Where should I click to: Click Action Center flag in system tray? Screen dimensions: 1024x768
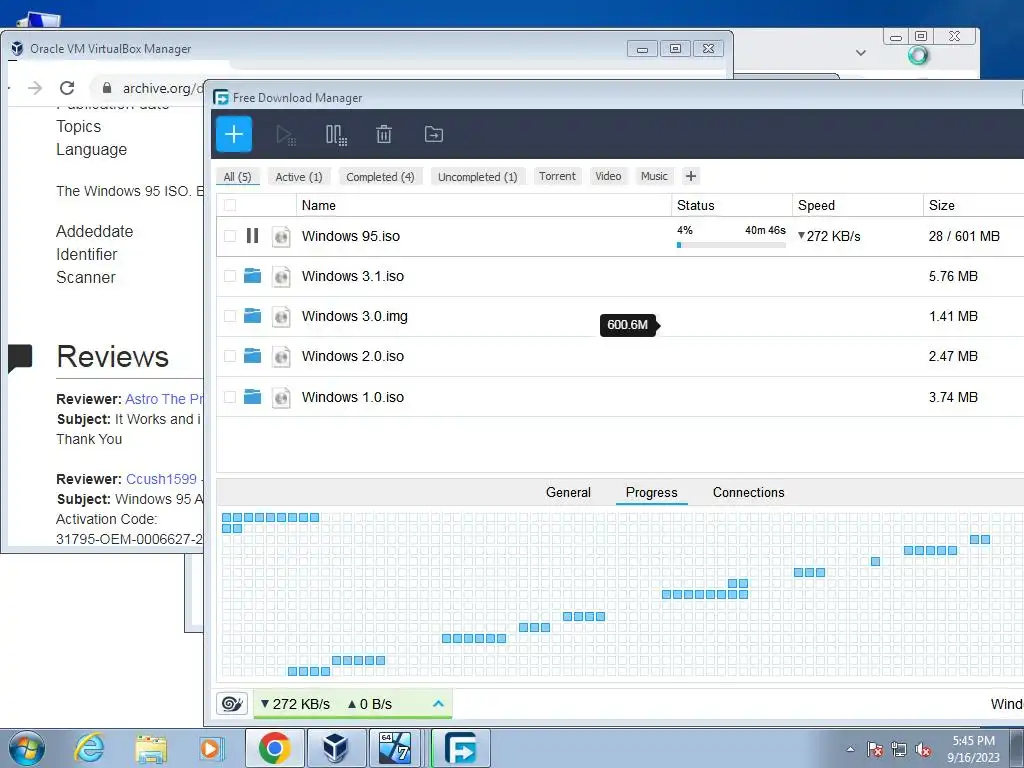875,749
